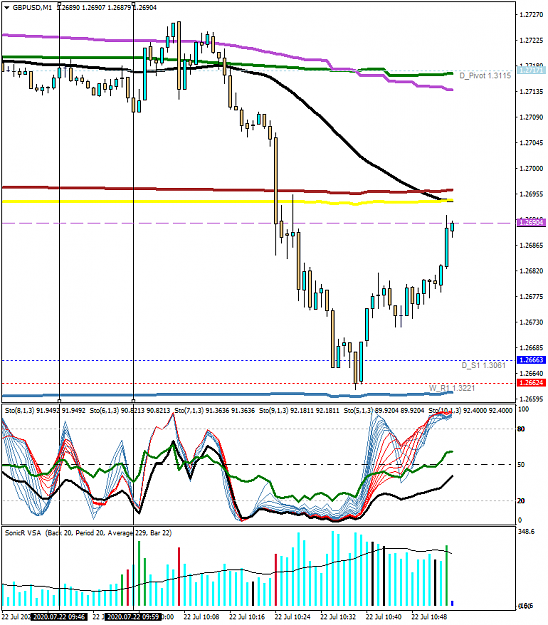This screenshot has height=625, width=548.
Task: Click the 1.27225 price scale value
Action: click(x=531, y=40)
